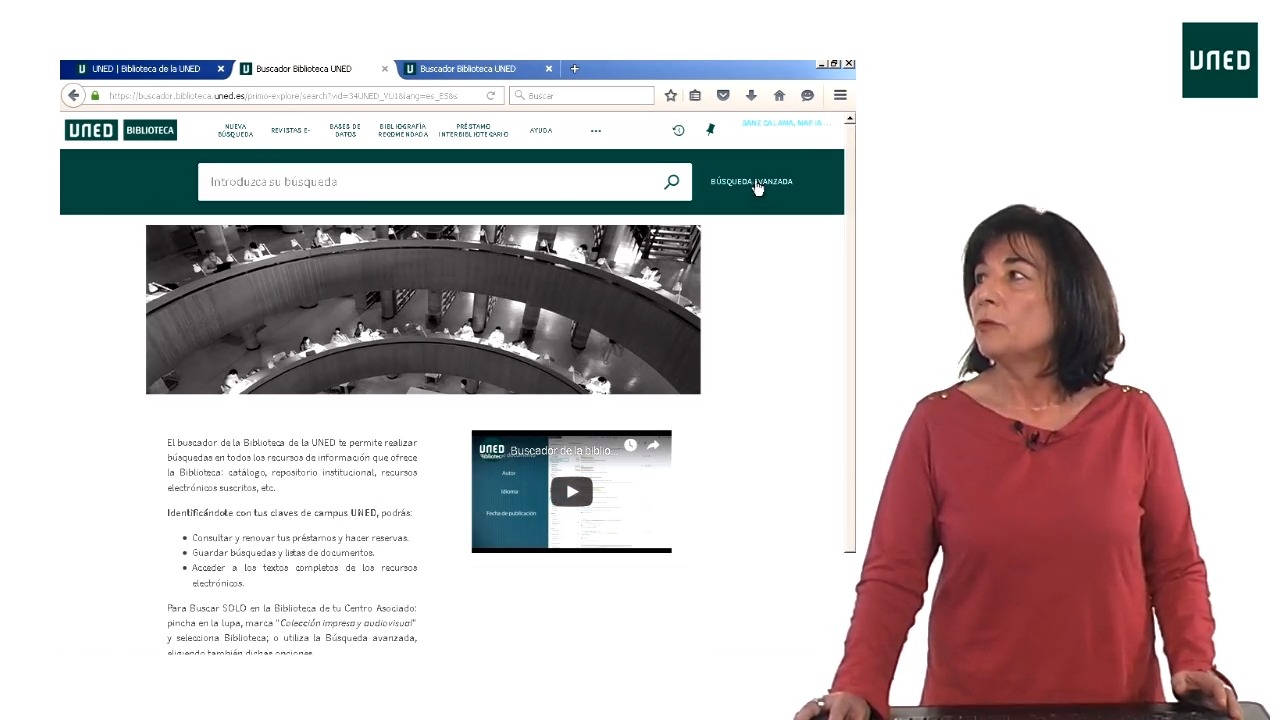The width and height of the screenshot is (1280, 720).
Task: Click the 'Ayuda' menu item
Action: (541, 131)
